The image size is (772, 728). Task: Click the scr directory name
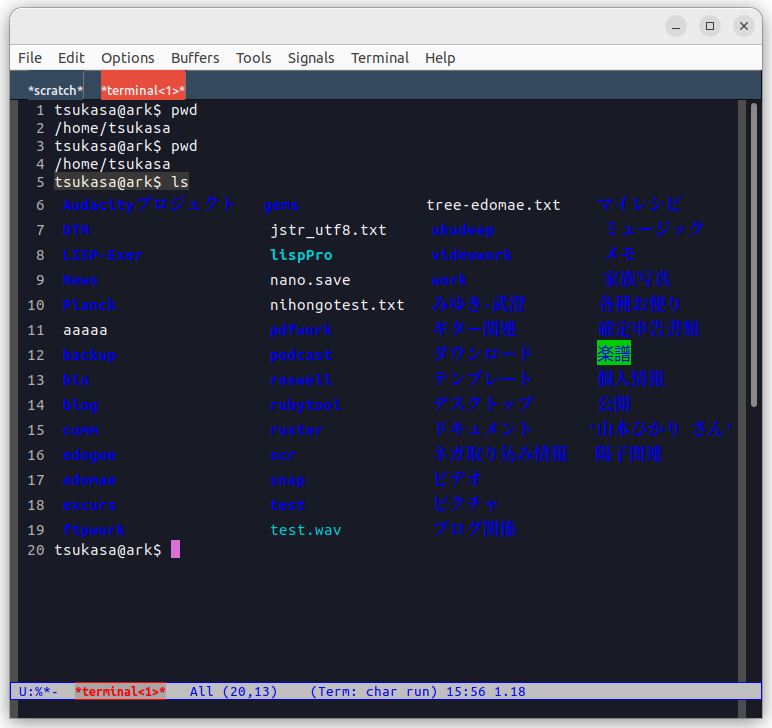[283, 455]
